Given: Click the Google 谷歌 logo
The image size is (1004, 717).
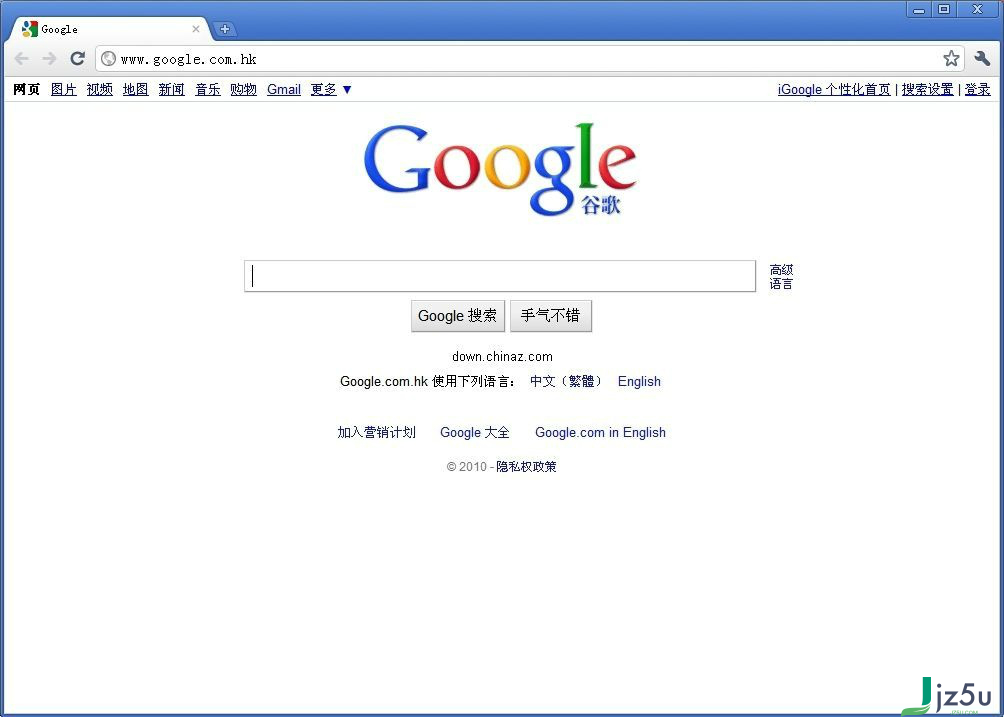Looking at the screenshot, I should pyautogui.click(x=500, y=170).
